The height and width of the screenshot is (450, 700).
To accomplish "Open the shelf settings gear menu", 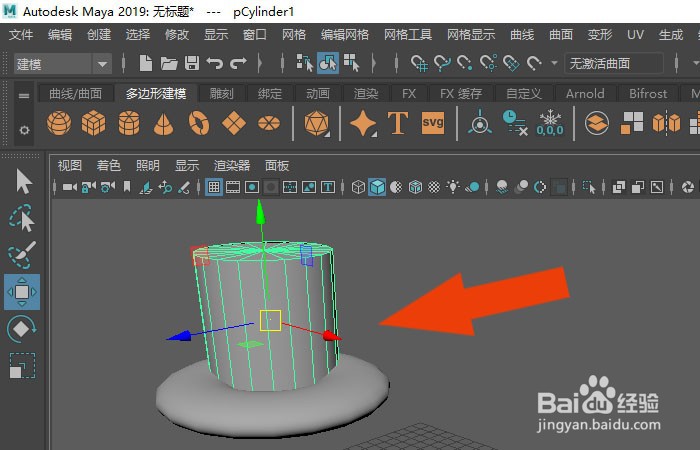I will (24, 130).
